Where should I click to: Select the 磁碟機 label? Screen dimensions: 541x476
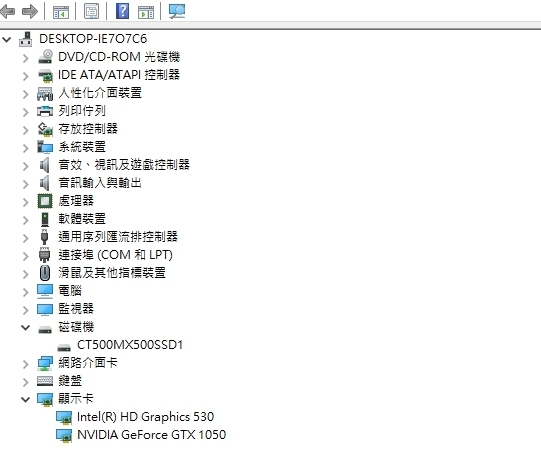click(76, 326)
